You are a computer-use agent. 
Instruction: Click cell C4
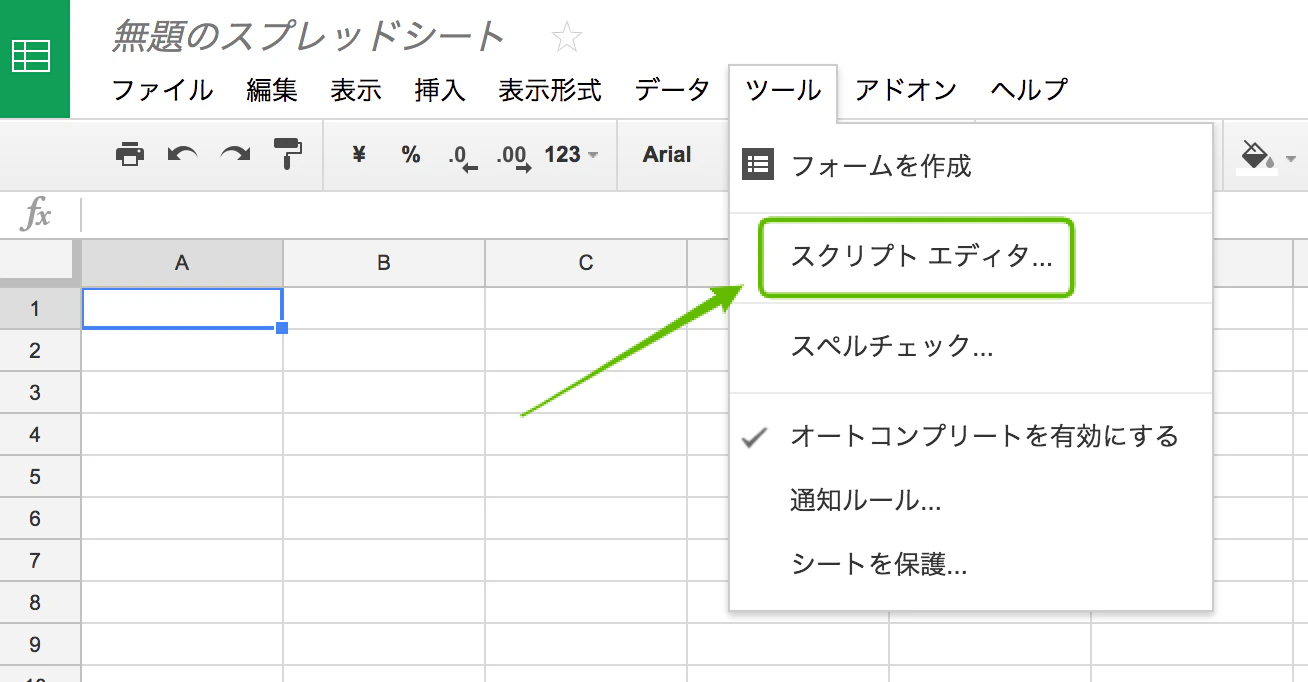click(x=586, y=434)
